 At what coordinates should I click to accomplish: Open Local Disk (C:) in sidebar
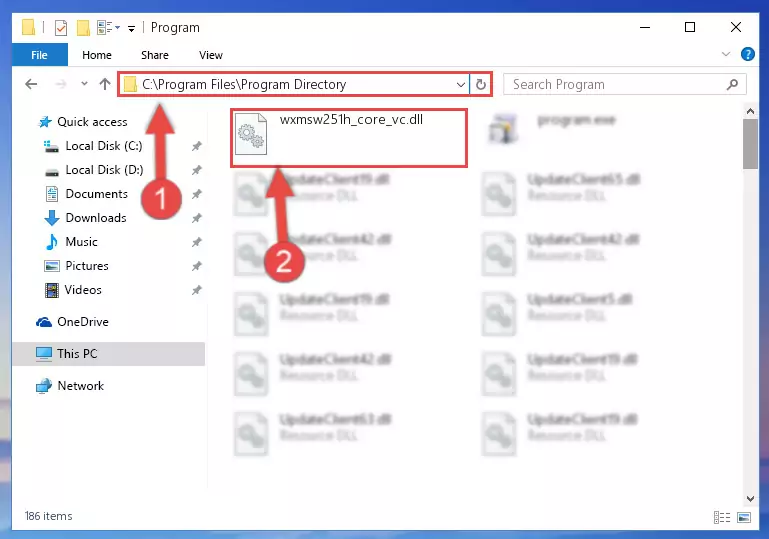103,146
